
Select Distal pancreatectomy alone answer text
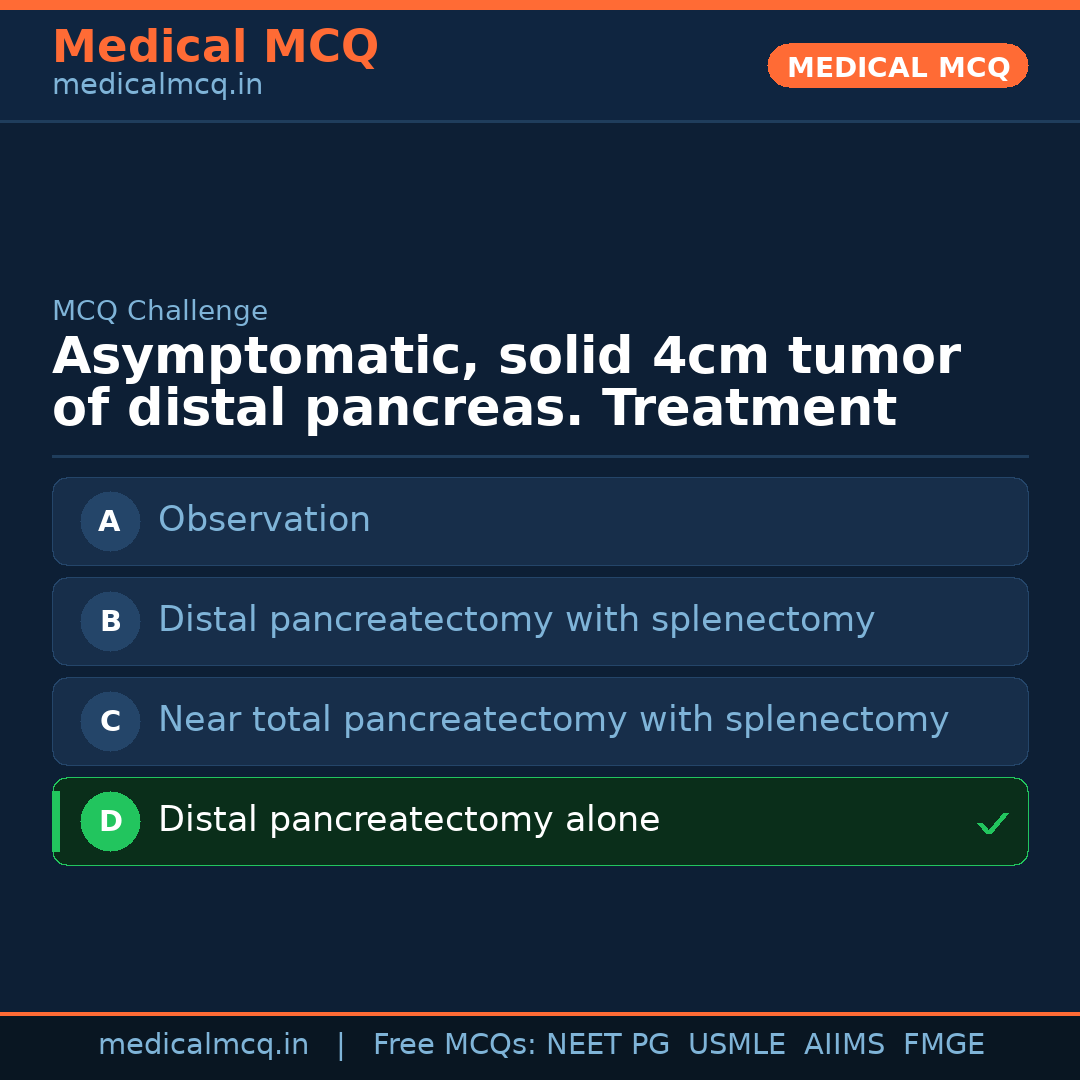409,820
